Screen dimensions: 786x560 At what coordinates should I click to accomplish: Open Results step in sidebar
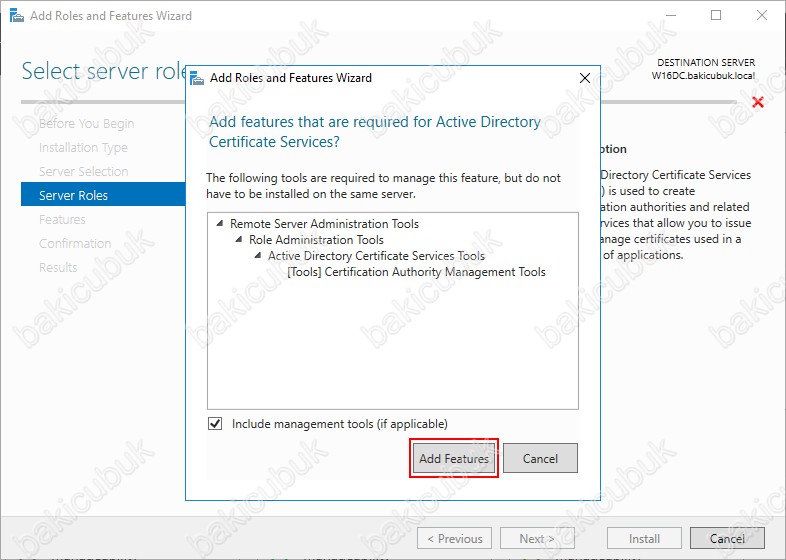pyautogui.click(x=58, y=267)
